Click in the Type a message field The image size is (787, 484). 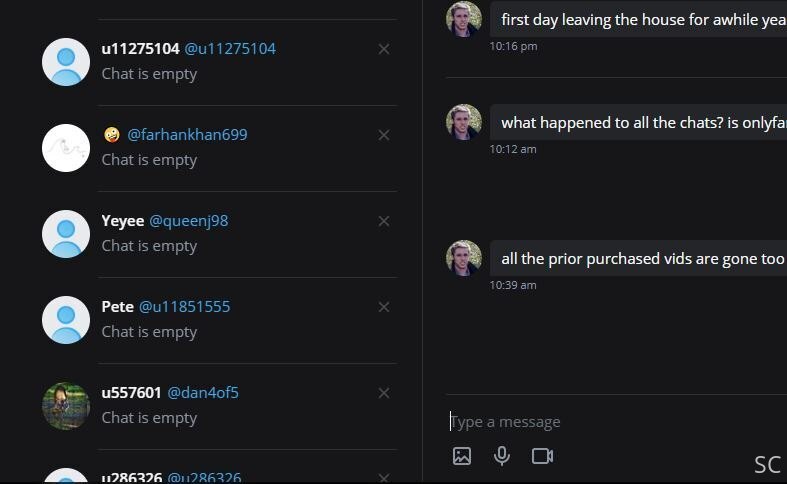[x=618, y=422]
